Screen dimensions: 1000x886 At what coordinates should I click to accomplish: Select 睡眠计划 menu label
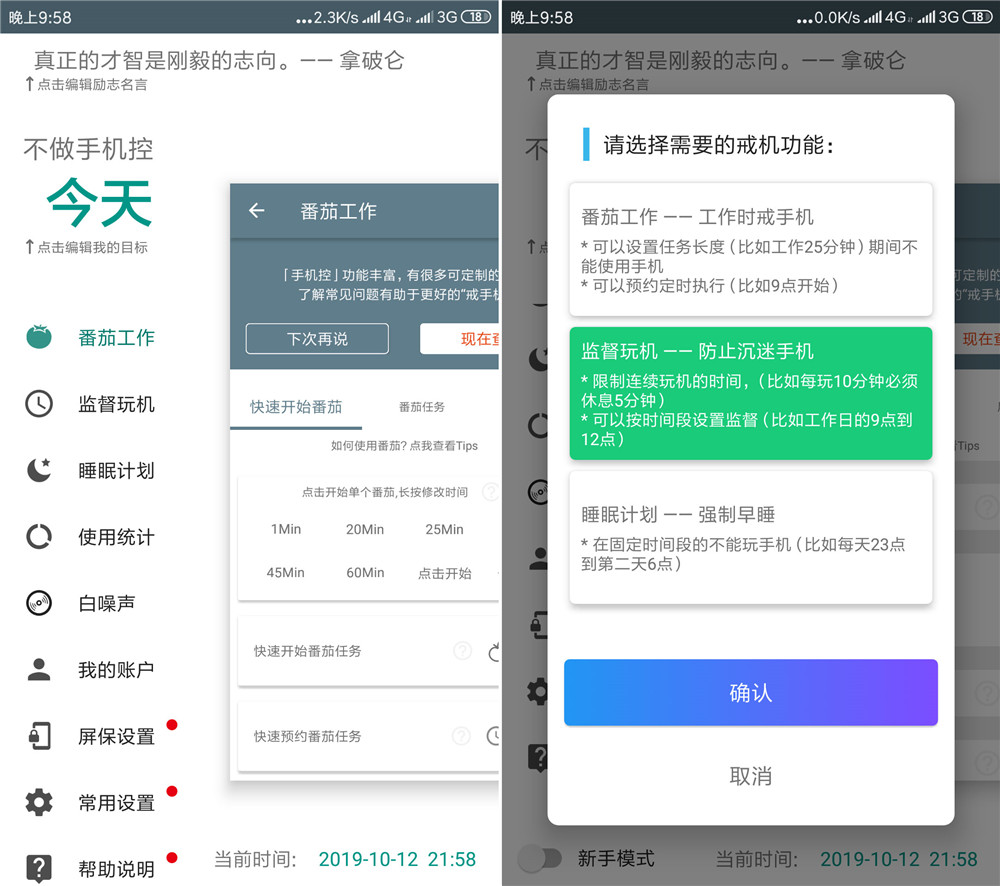click(x=116, y=471)
